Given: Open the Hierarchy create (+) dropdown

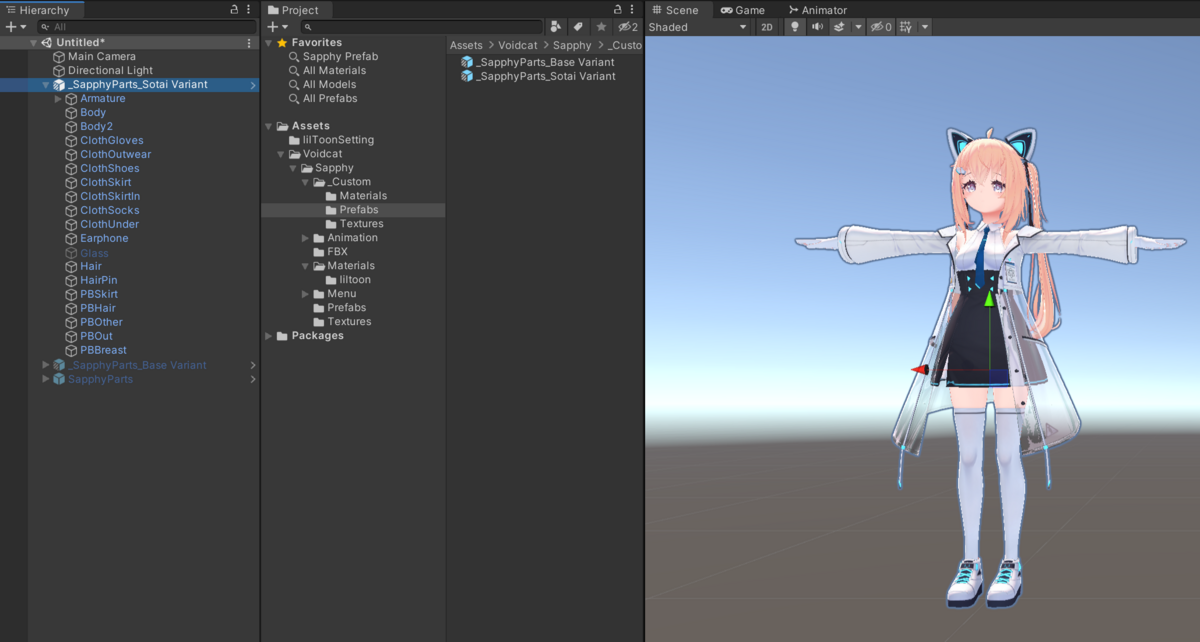Looking at the screenshot, I should tap(14, 27).
